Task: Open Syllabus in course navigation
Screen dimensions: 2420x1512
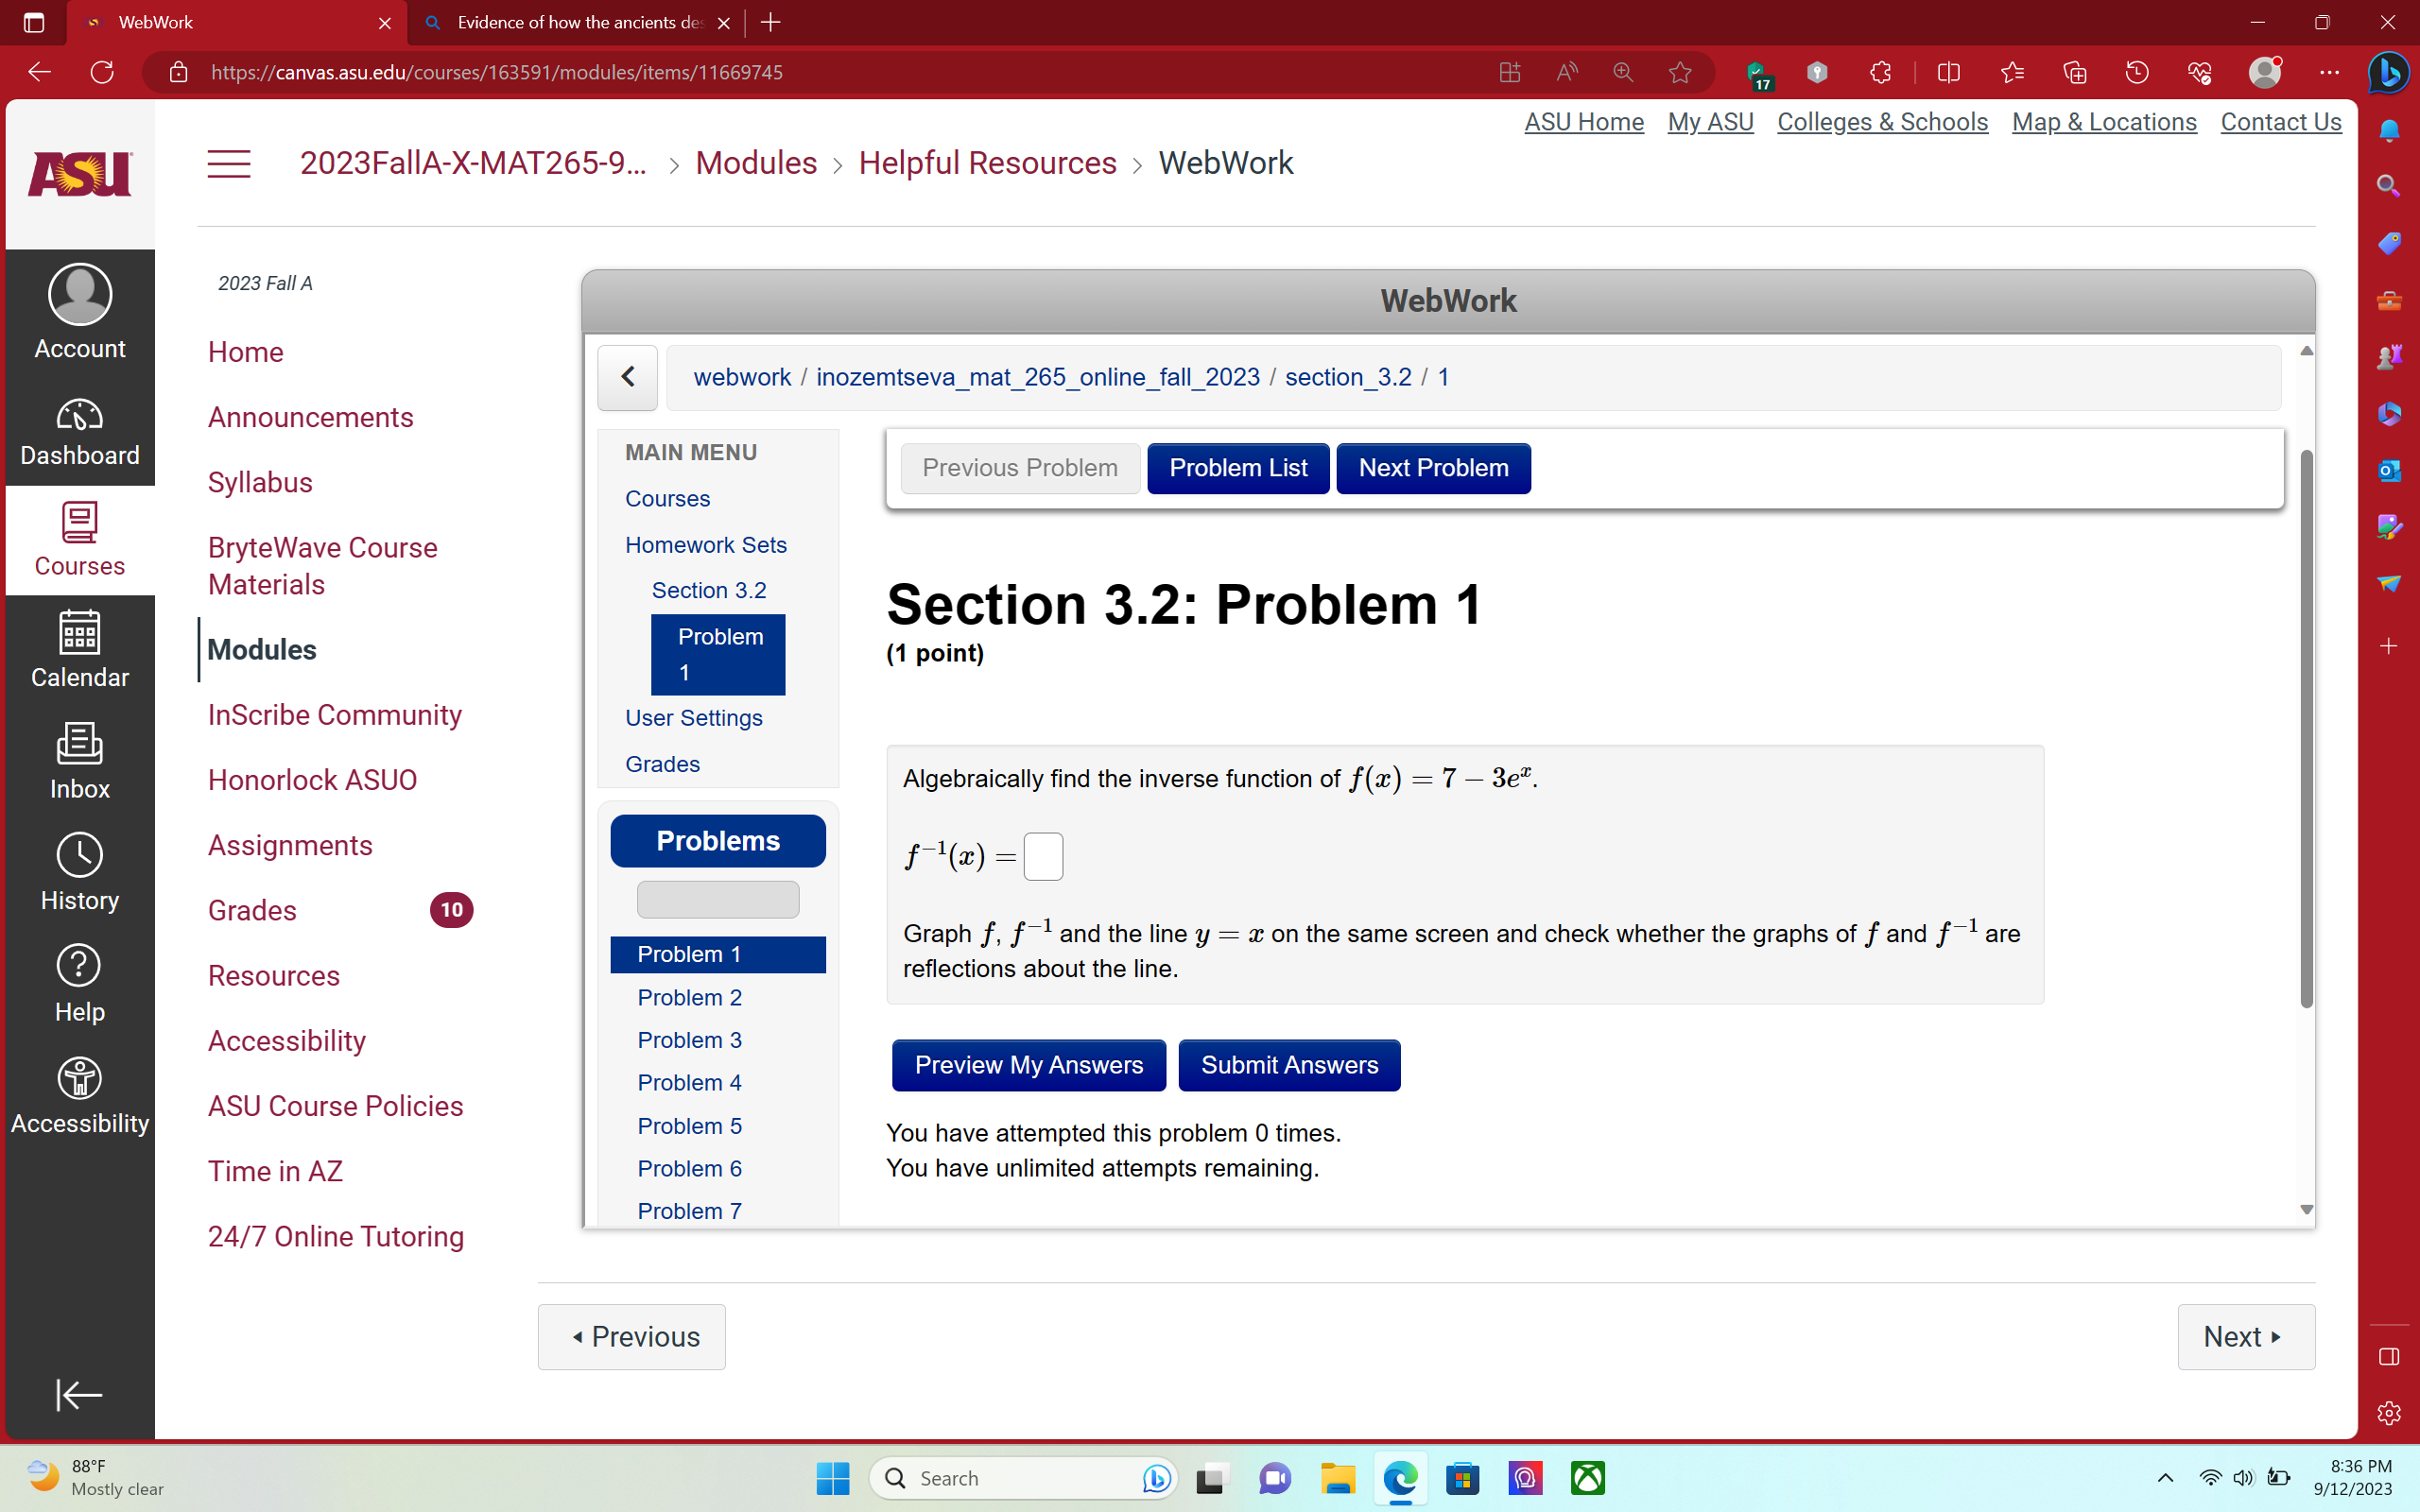Action: click(x=260, y=482)
